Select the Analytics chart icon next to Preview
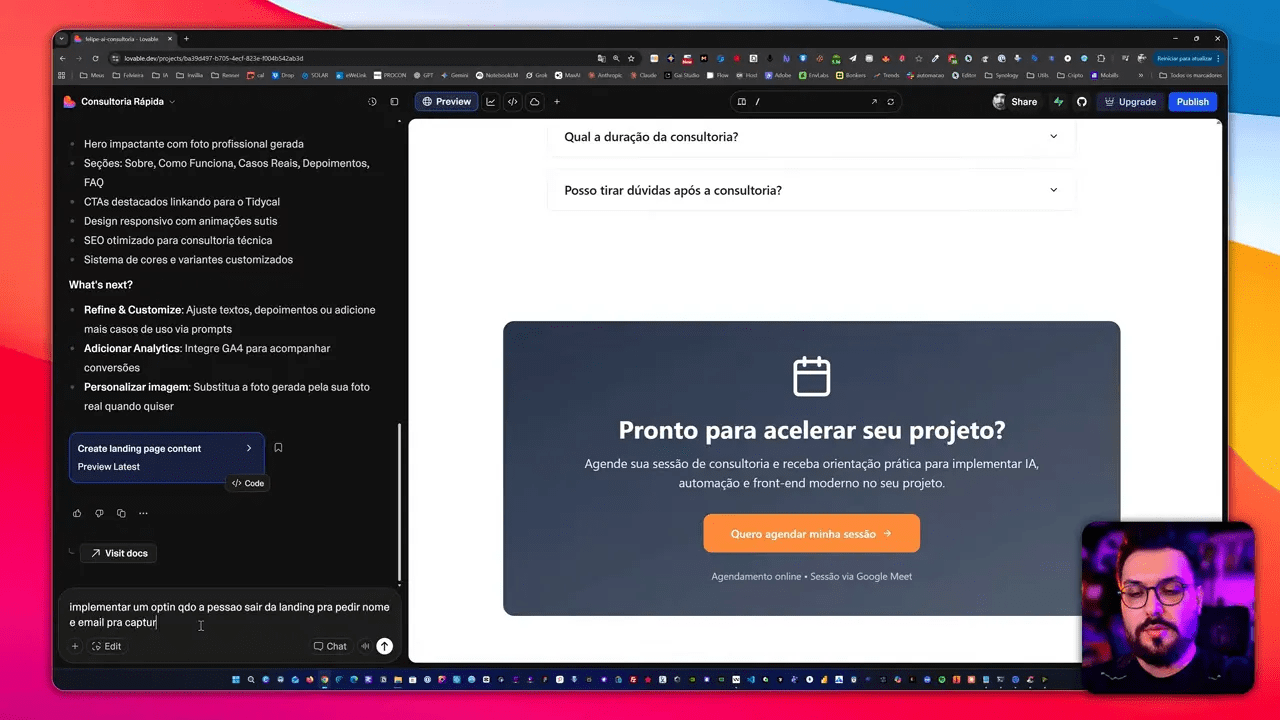The width and height of the screenshot is (1280, 720). pyautogui.click(x=489, y=101)
